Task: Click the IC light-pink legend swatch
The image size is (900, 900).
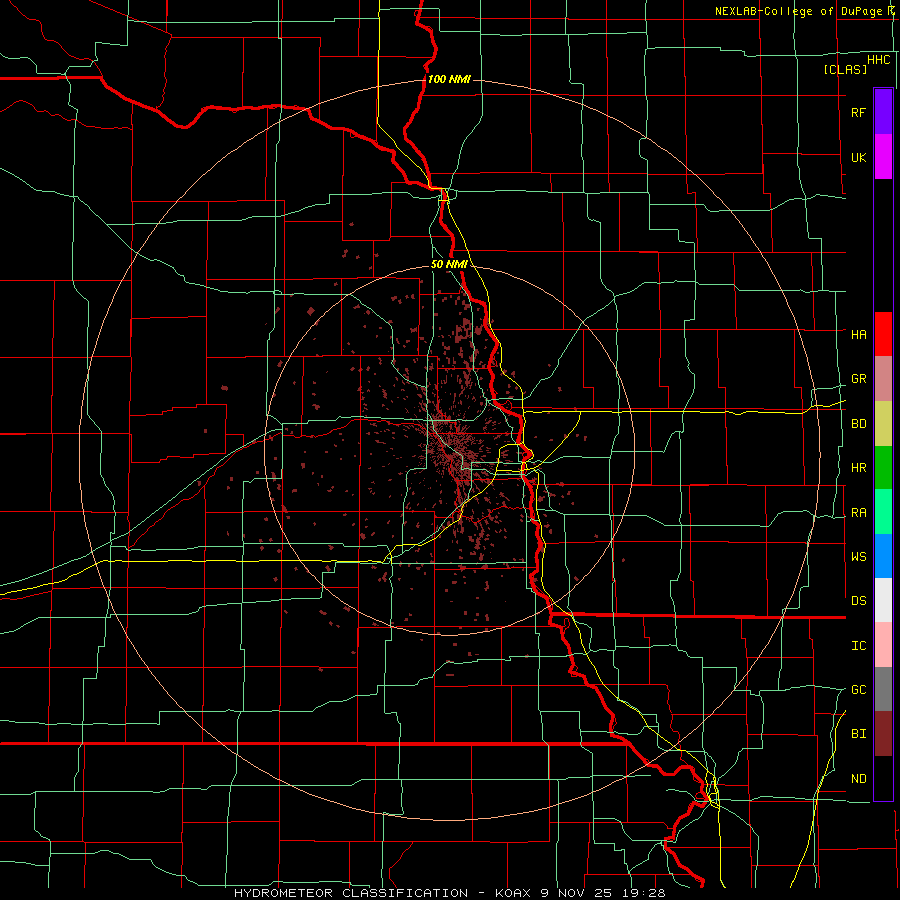Action: (x=883, y=645)
